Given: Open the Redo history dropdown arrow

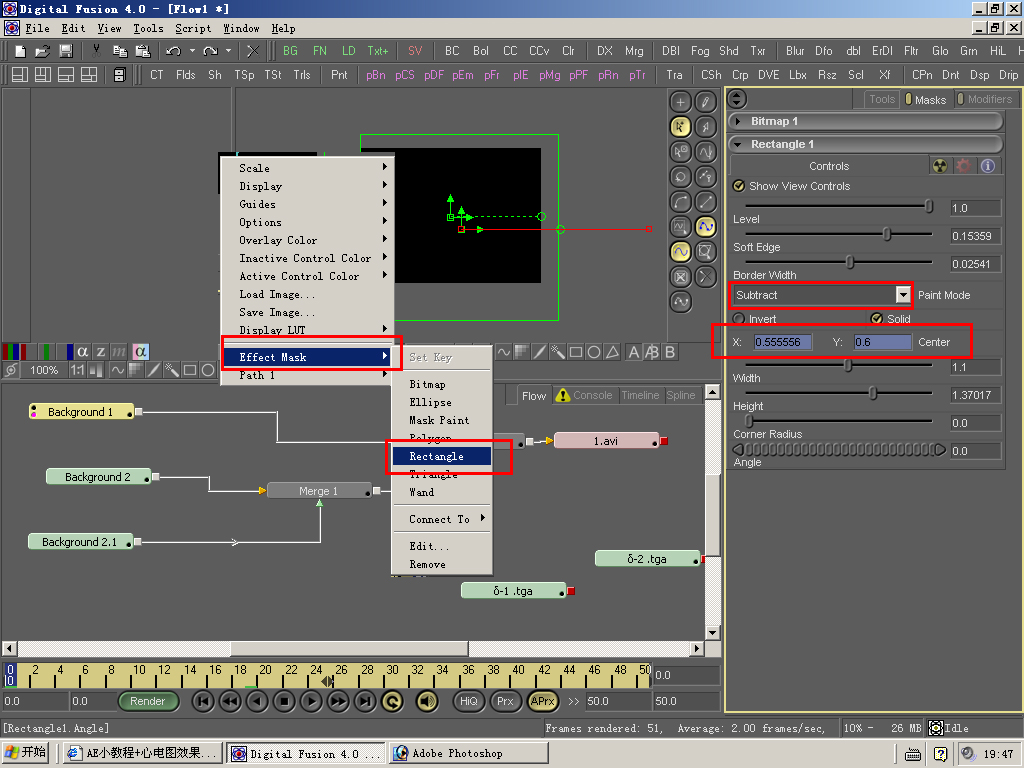Looking at the screenshot, I should point(228,51).
